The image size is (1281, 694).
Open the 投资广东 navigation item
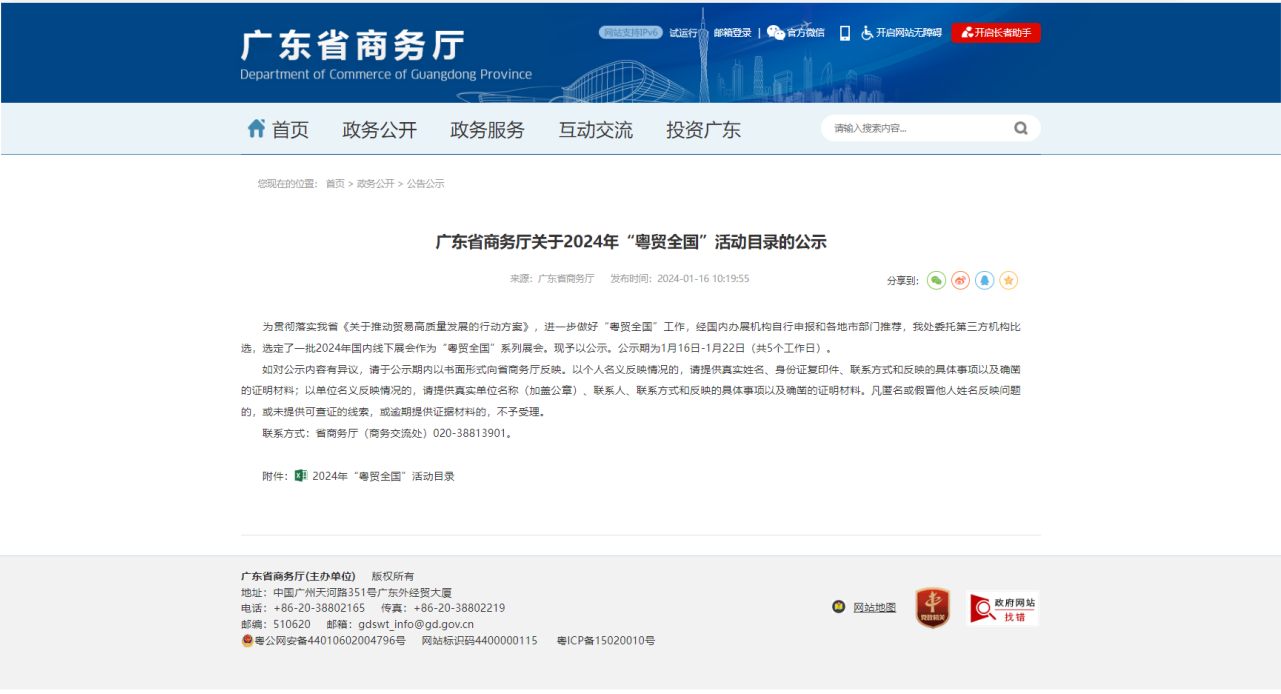coord(703,130)
